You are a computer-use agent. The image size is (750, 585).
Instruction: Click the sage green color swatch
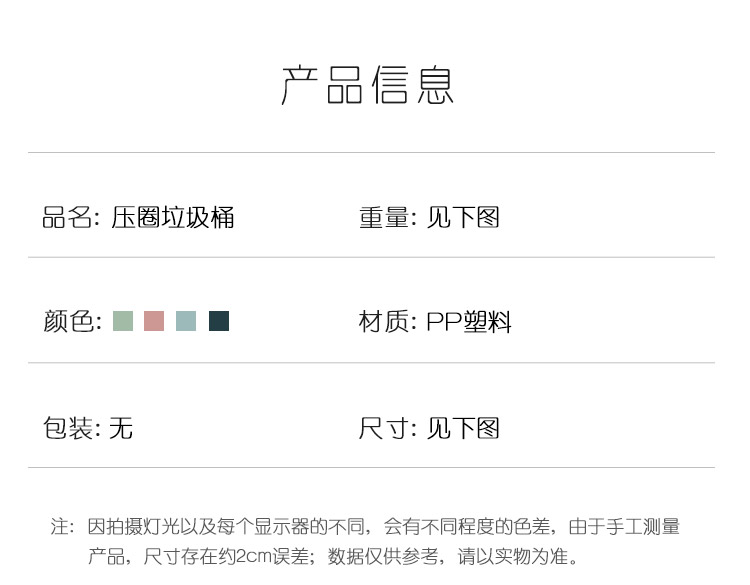click(x=123, y=321)
